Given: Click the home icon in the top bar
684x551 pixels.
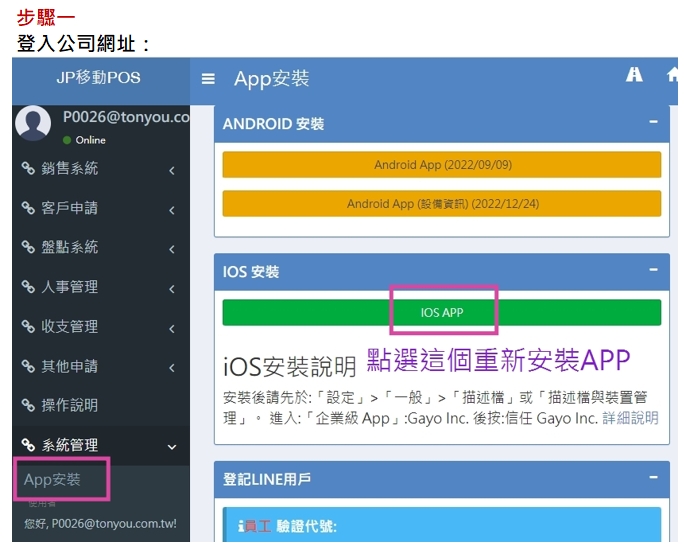Looking at the screenshot, I should (672, 75).
